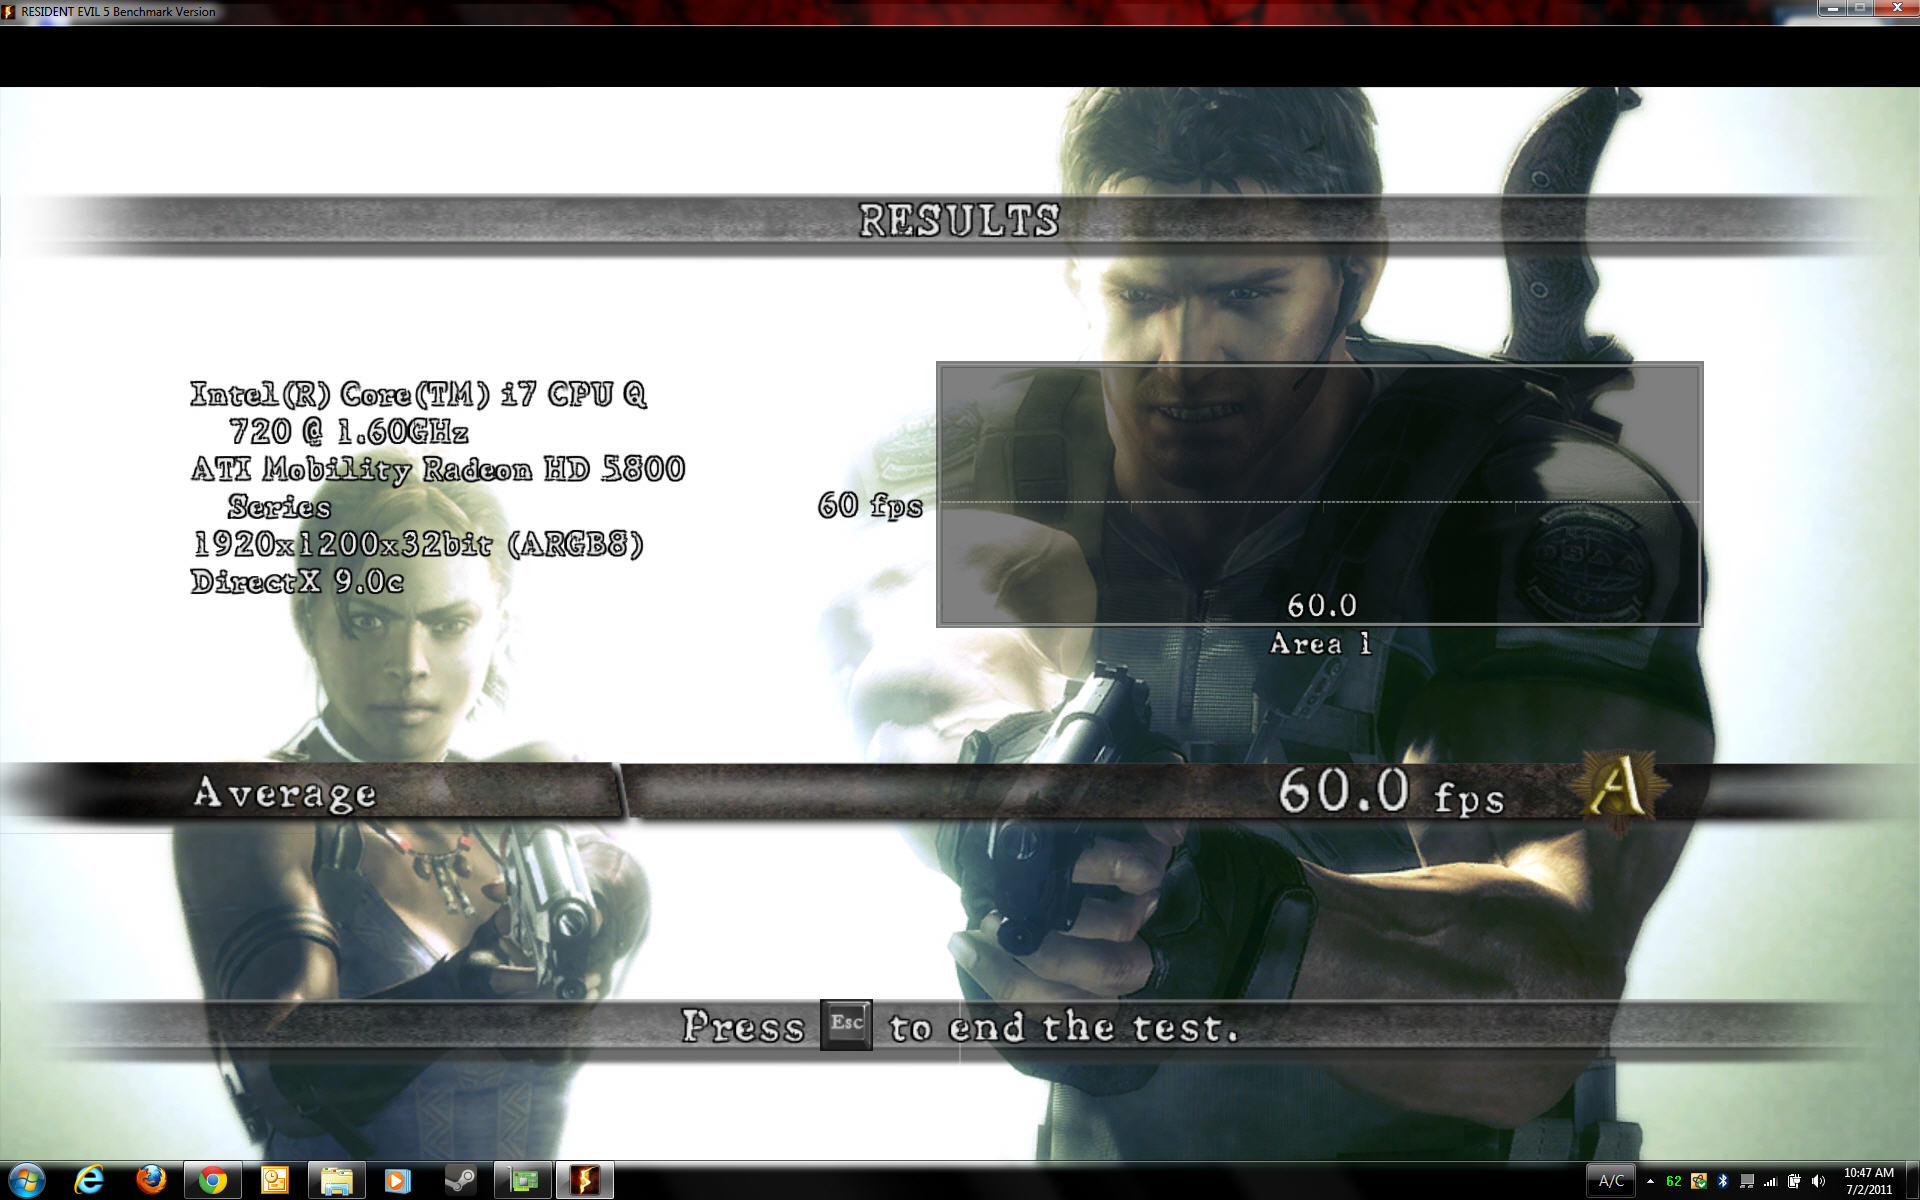
Task: Click the 720 @ 1.60GHz text
Action: click(x=349, y=432)
